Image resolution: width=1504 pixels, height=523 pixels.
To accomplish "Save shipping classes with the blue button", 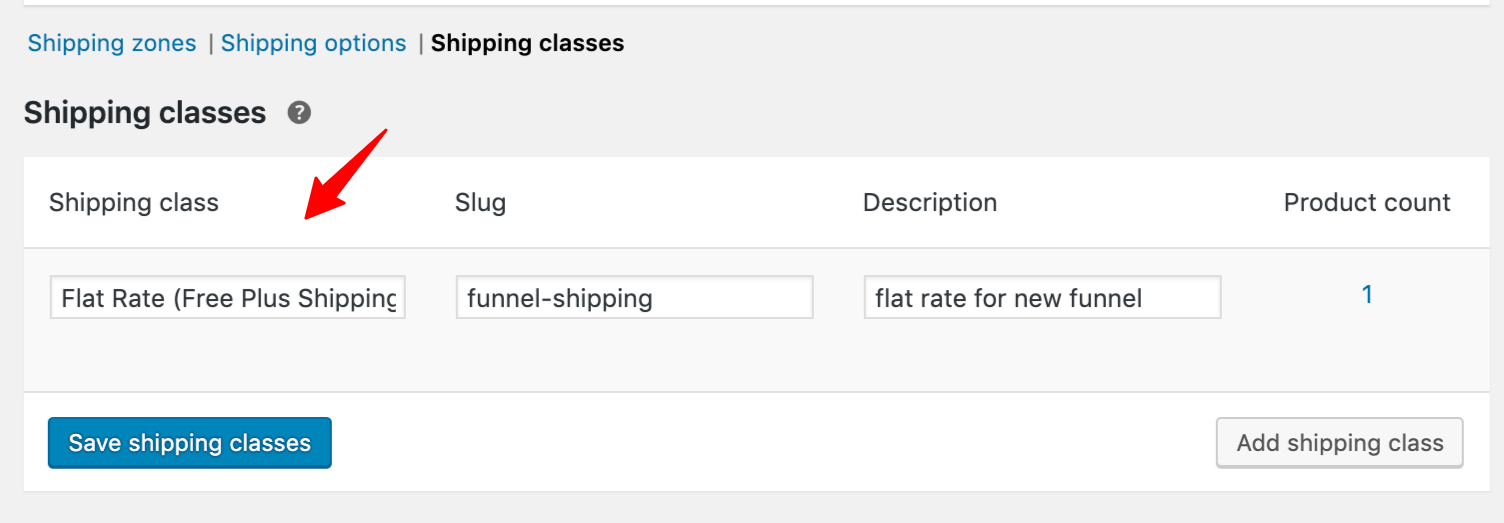I will point(190,443).
